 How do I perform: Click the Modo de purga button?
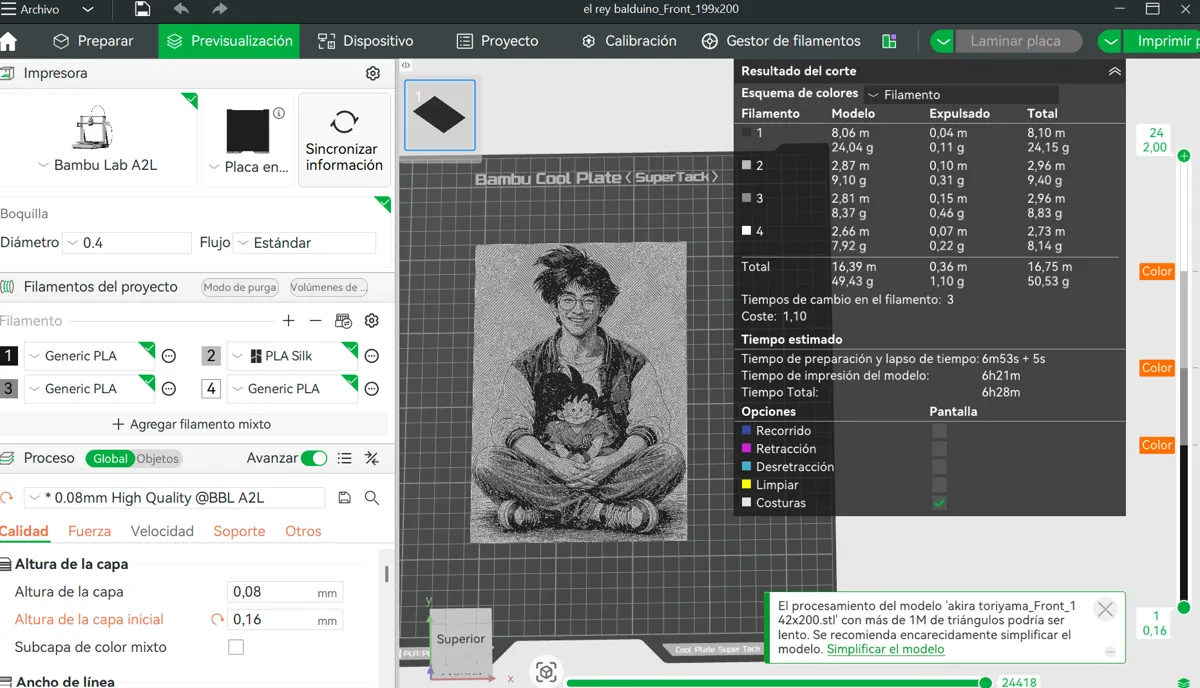(x=240, y=287)
